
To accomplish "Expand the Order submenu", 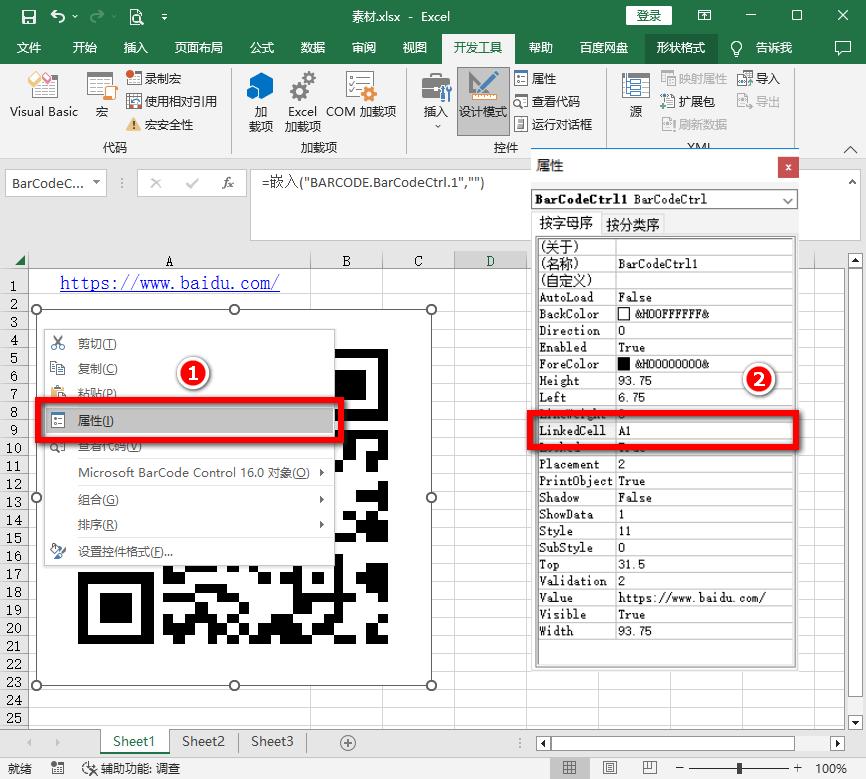I will 189,524.
